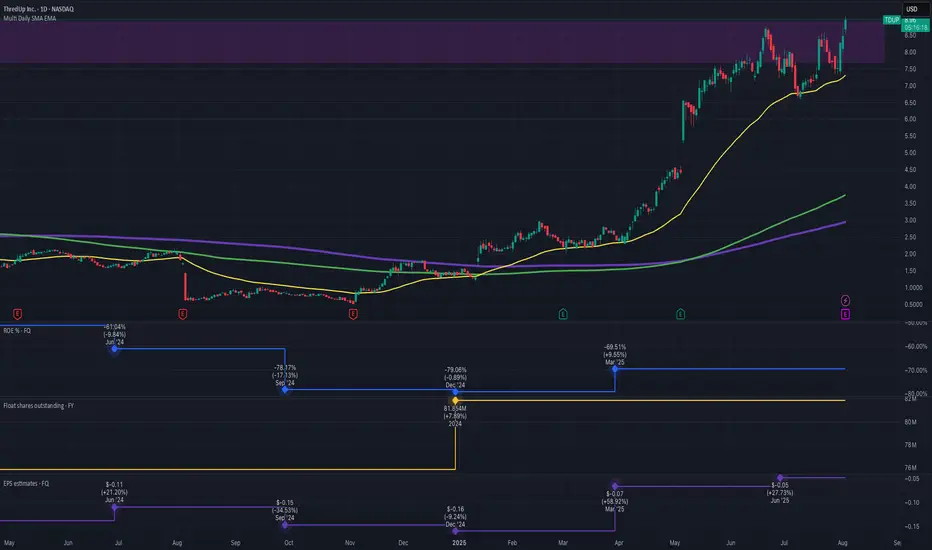Click the $-0.15 Sep '24 EPS label
Viewport: 932px width, 550px height.
coord(285,510)
